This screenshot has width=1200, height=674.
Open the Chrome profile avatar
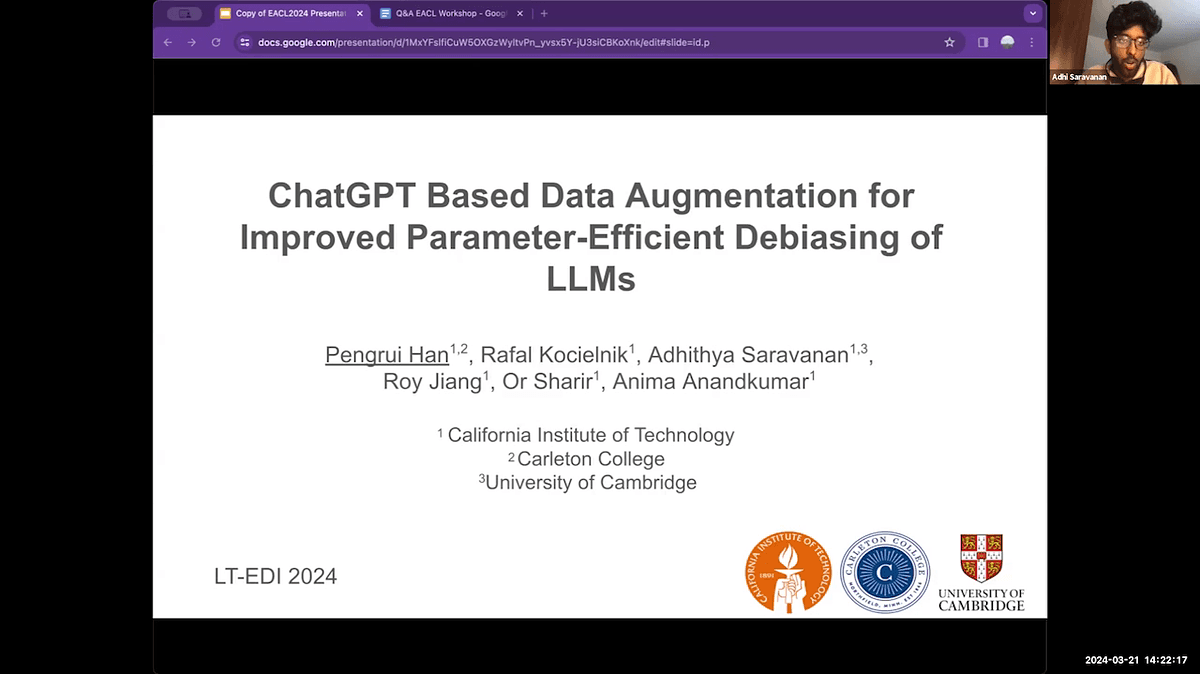[x=1007, y=43]
